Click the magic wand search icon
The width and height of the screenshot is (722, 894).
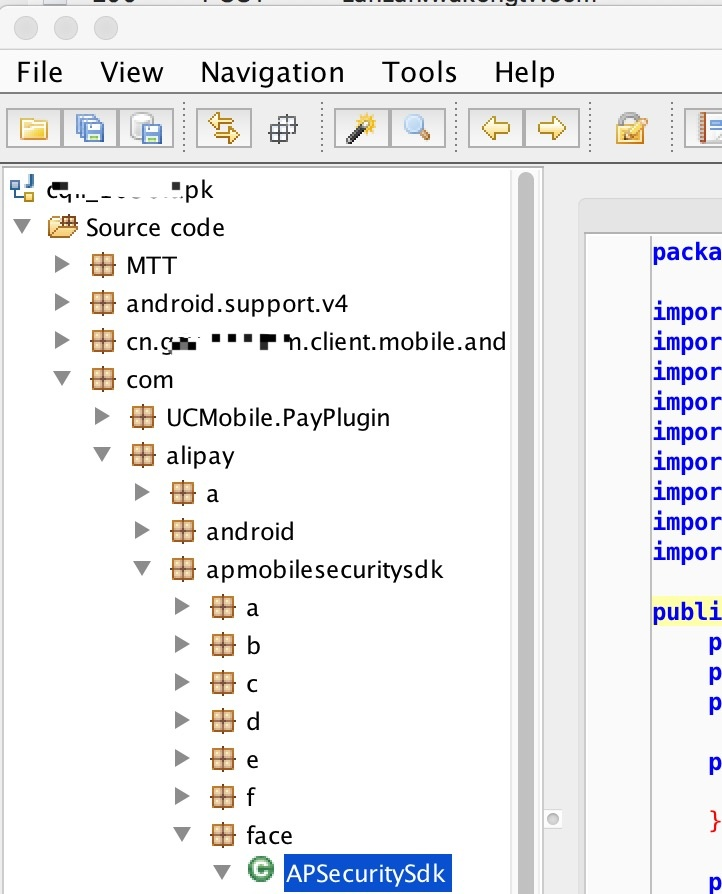click(x=362, y=128)
